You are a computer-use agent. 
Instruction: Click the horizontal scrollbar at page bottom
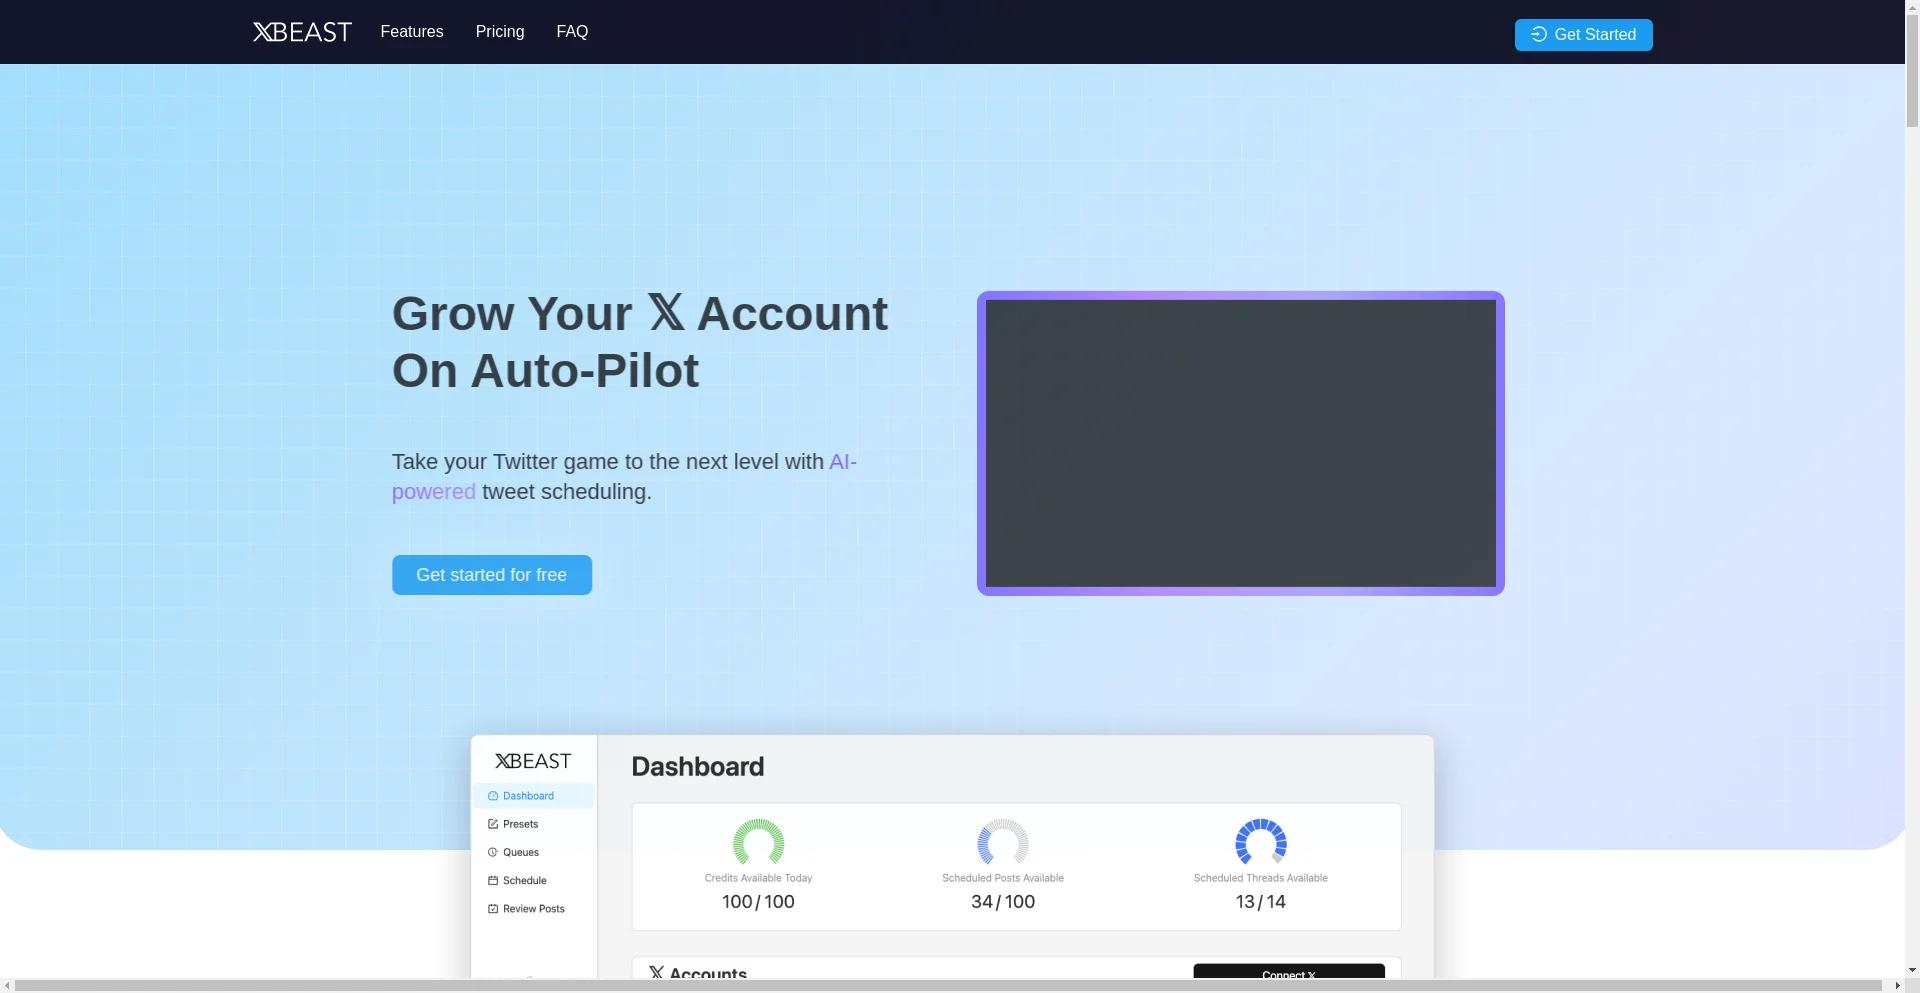tap(948, 986)
